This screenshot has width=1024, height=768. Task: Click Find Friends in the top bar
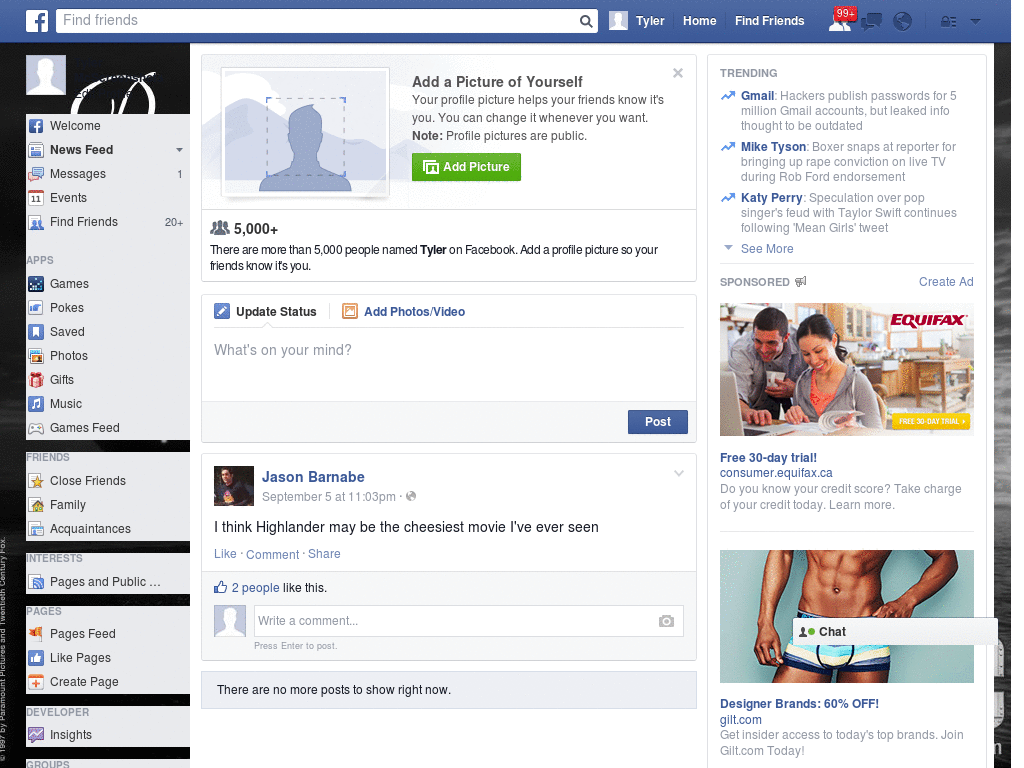click(x=769, y=21)
